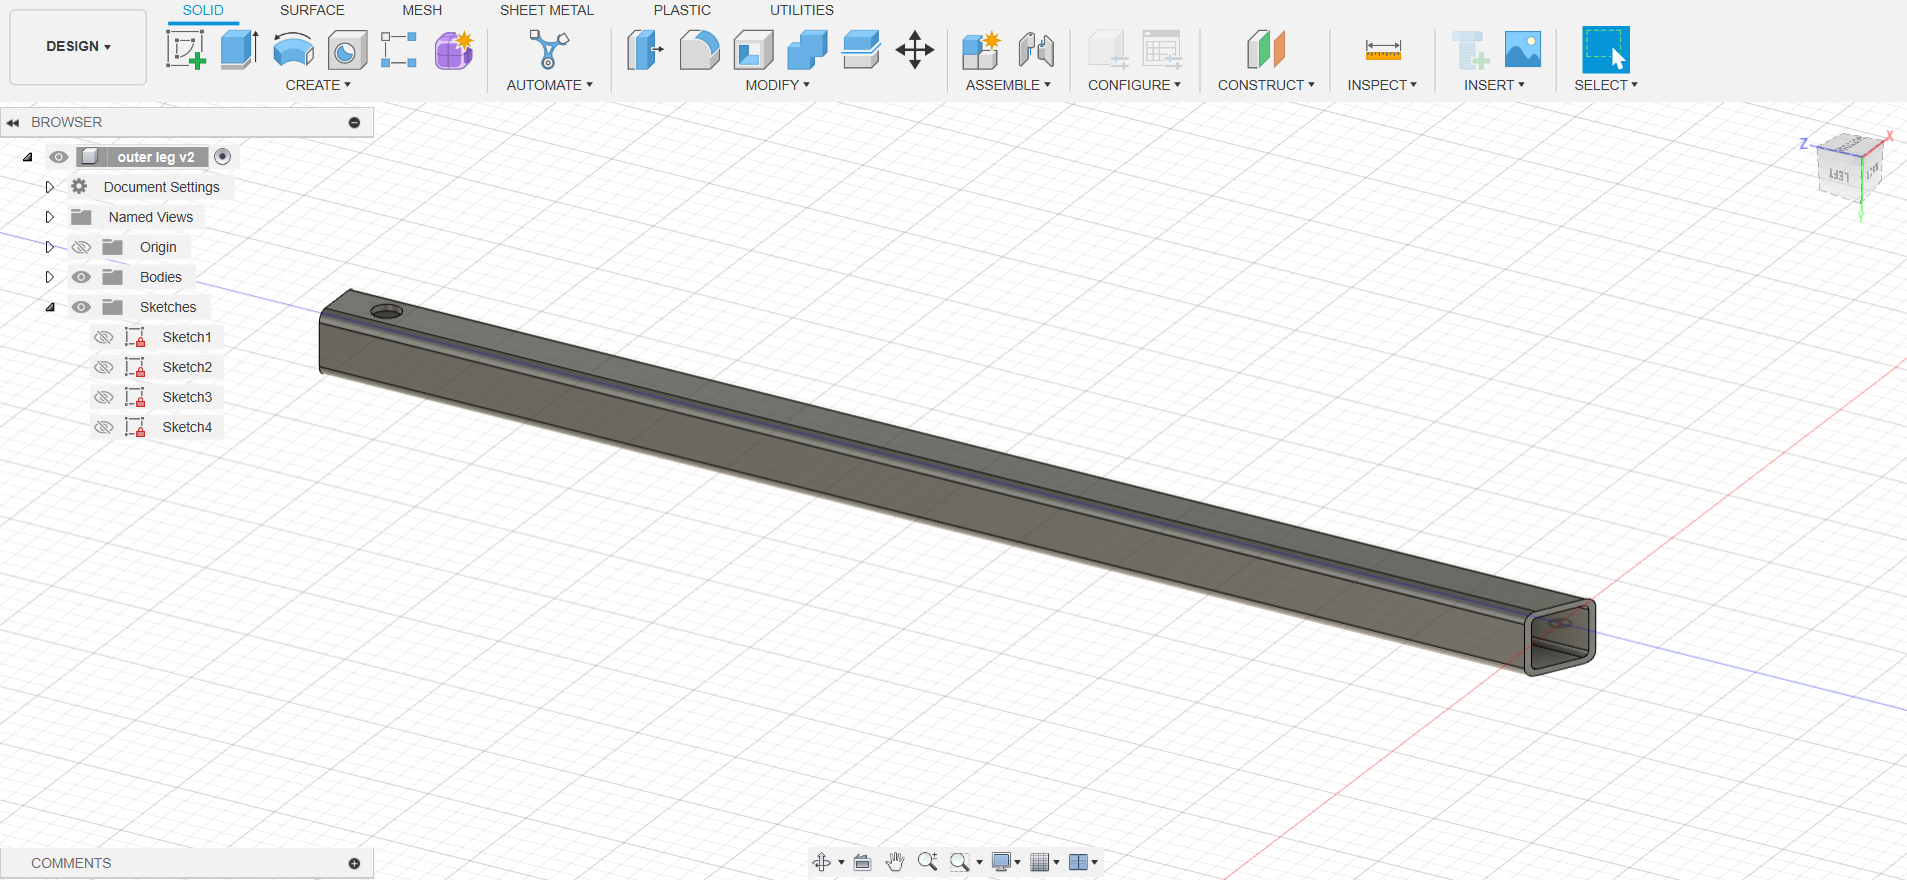
Task: Select the Pan hand tool
Action: coord(895,862)
